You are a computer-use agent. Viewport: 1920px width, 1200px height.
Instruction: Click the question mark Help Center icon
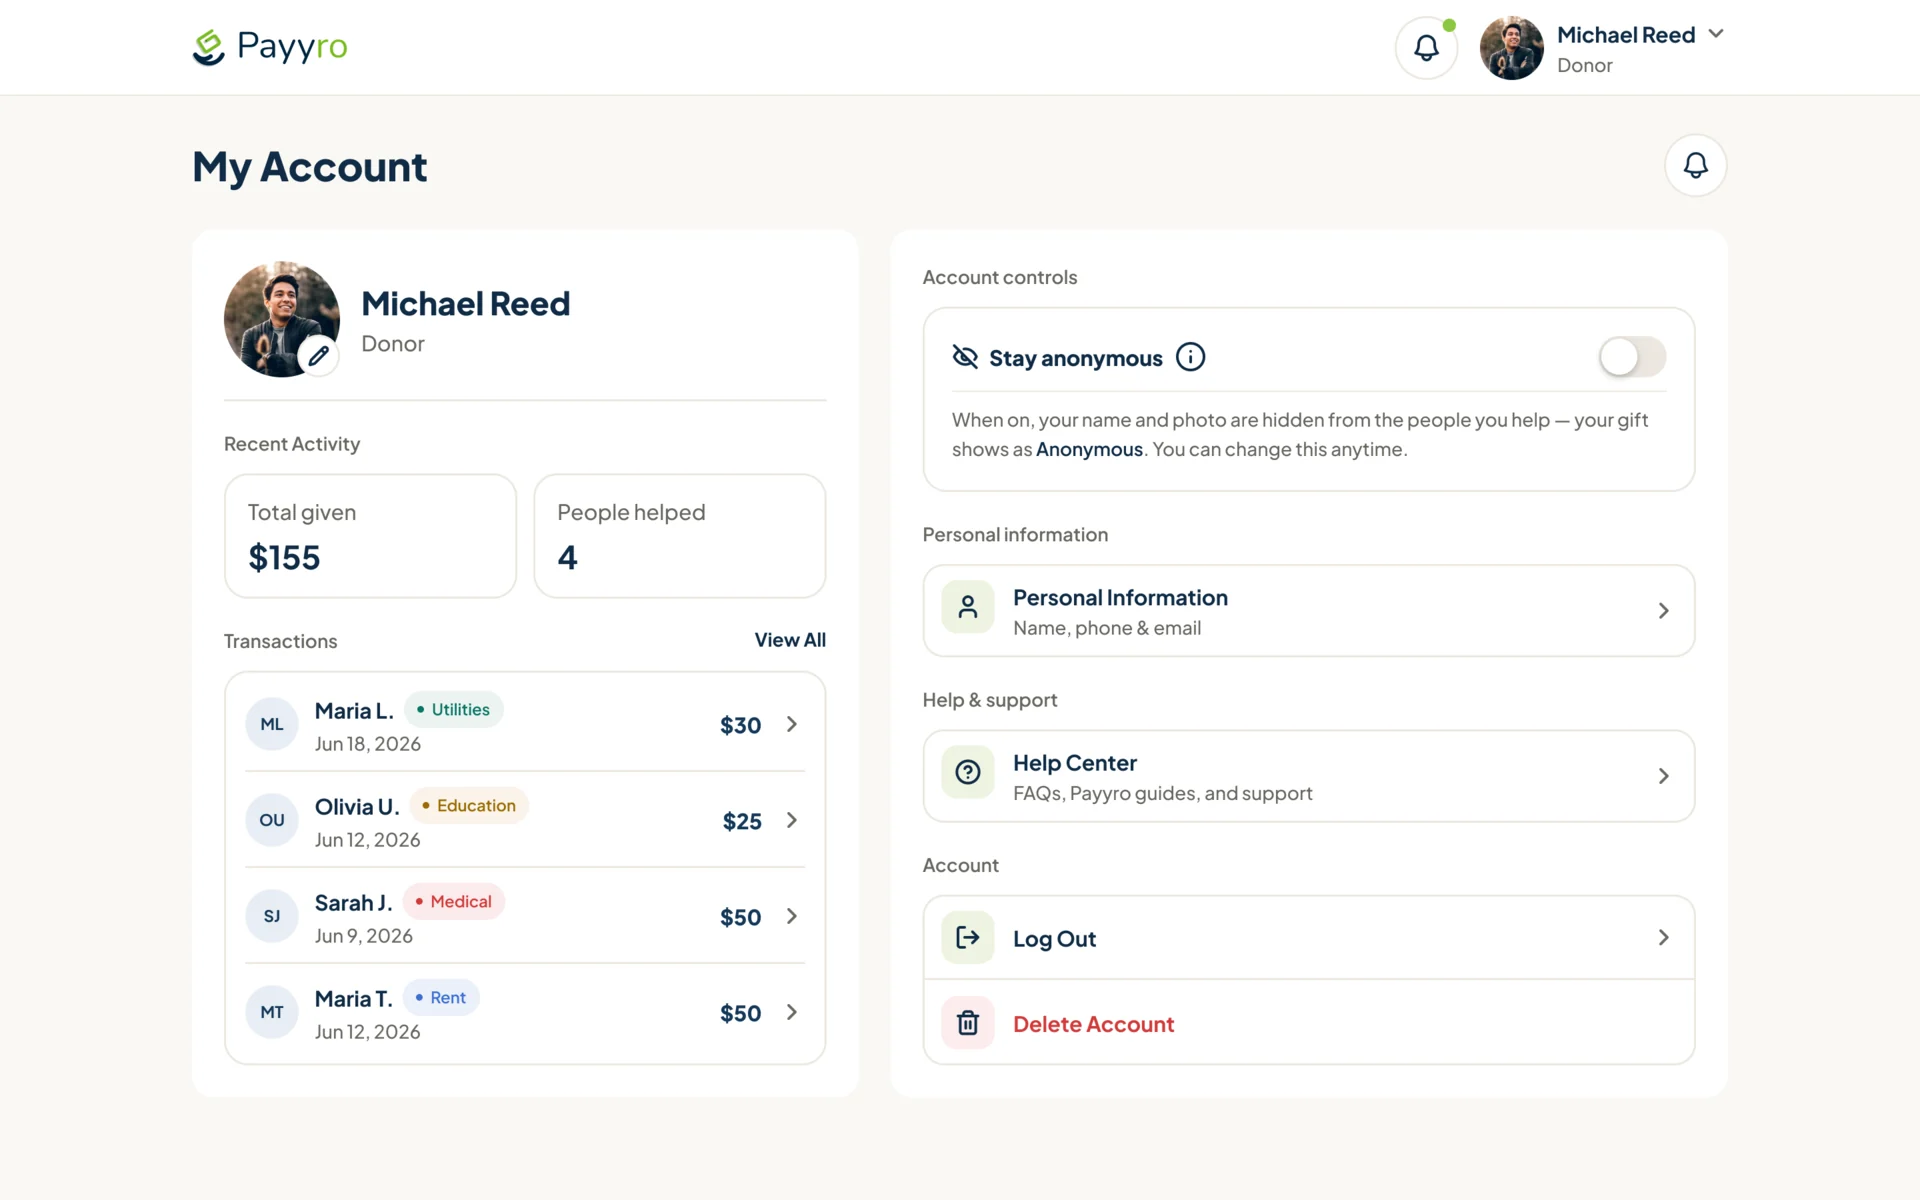click(x=968, y=772)
